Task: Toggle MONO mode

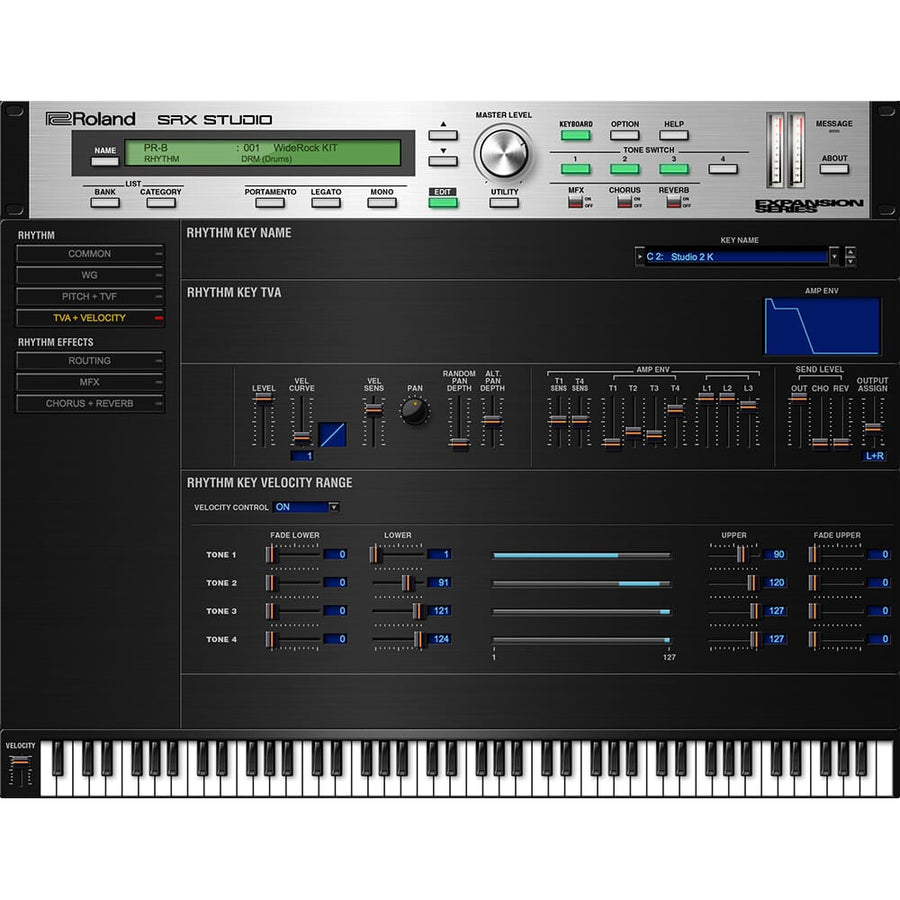Action: click(382, 203)
